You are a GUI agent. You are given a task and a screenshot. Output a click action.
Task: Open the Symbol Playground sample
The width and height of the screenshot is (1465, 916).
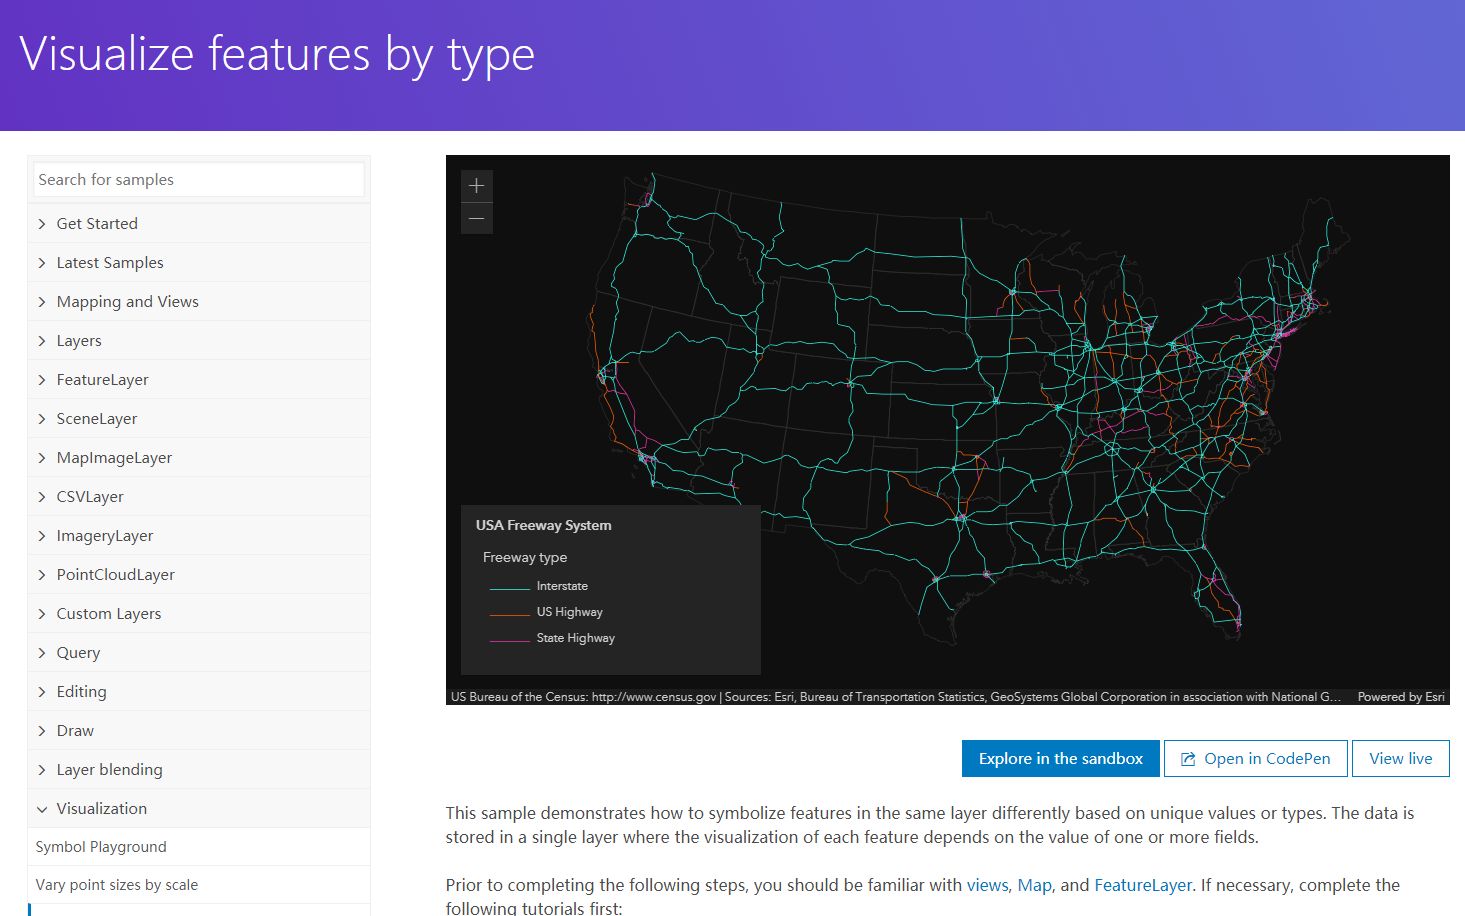[100, 846]
